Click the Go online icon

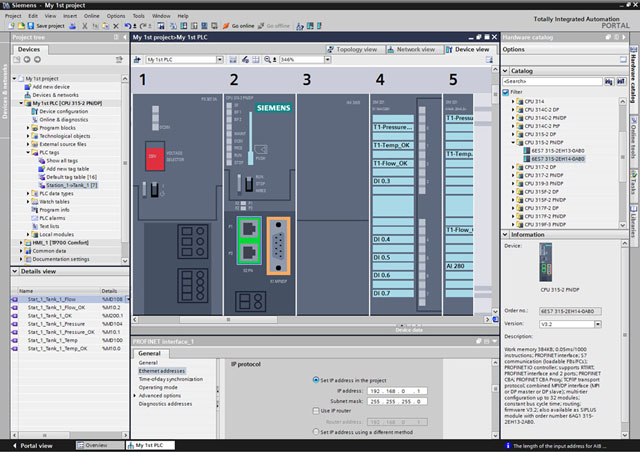point(225,25)
